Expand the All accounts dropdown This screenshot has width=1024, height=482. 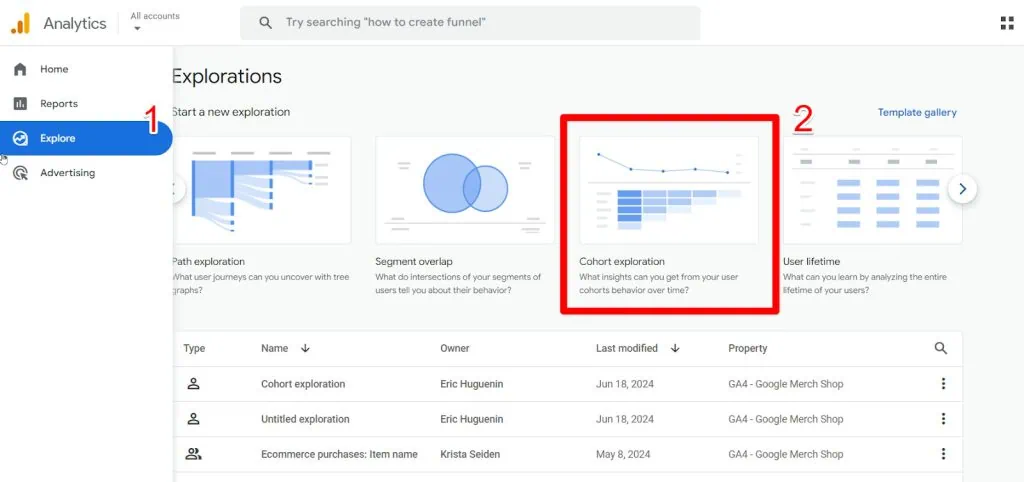[x=137, y=28]
